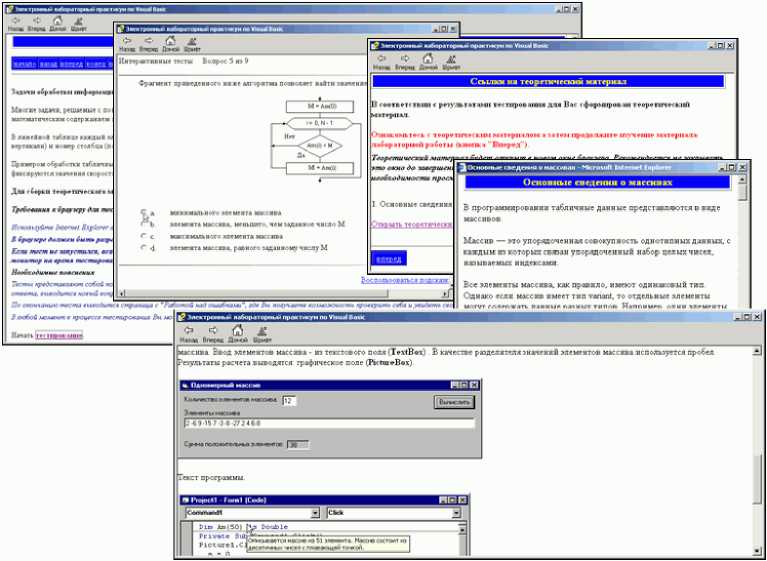
Task: Click Назад icon in the theory links window
Action: (x=382, y=59)
